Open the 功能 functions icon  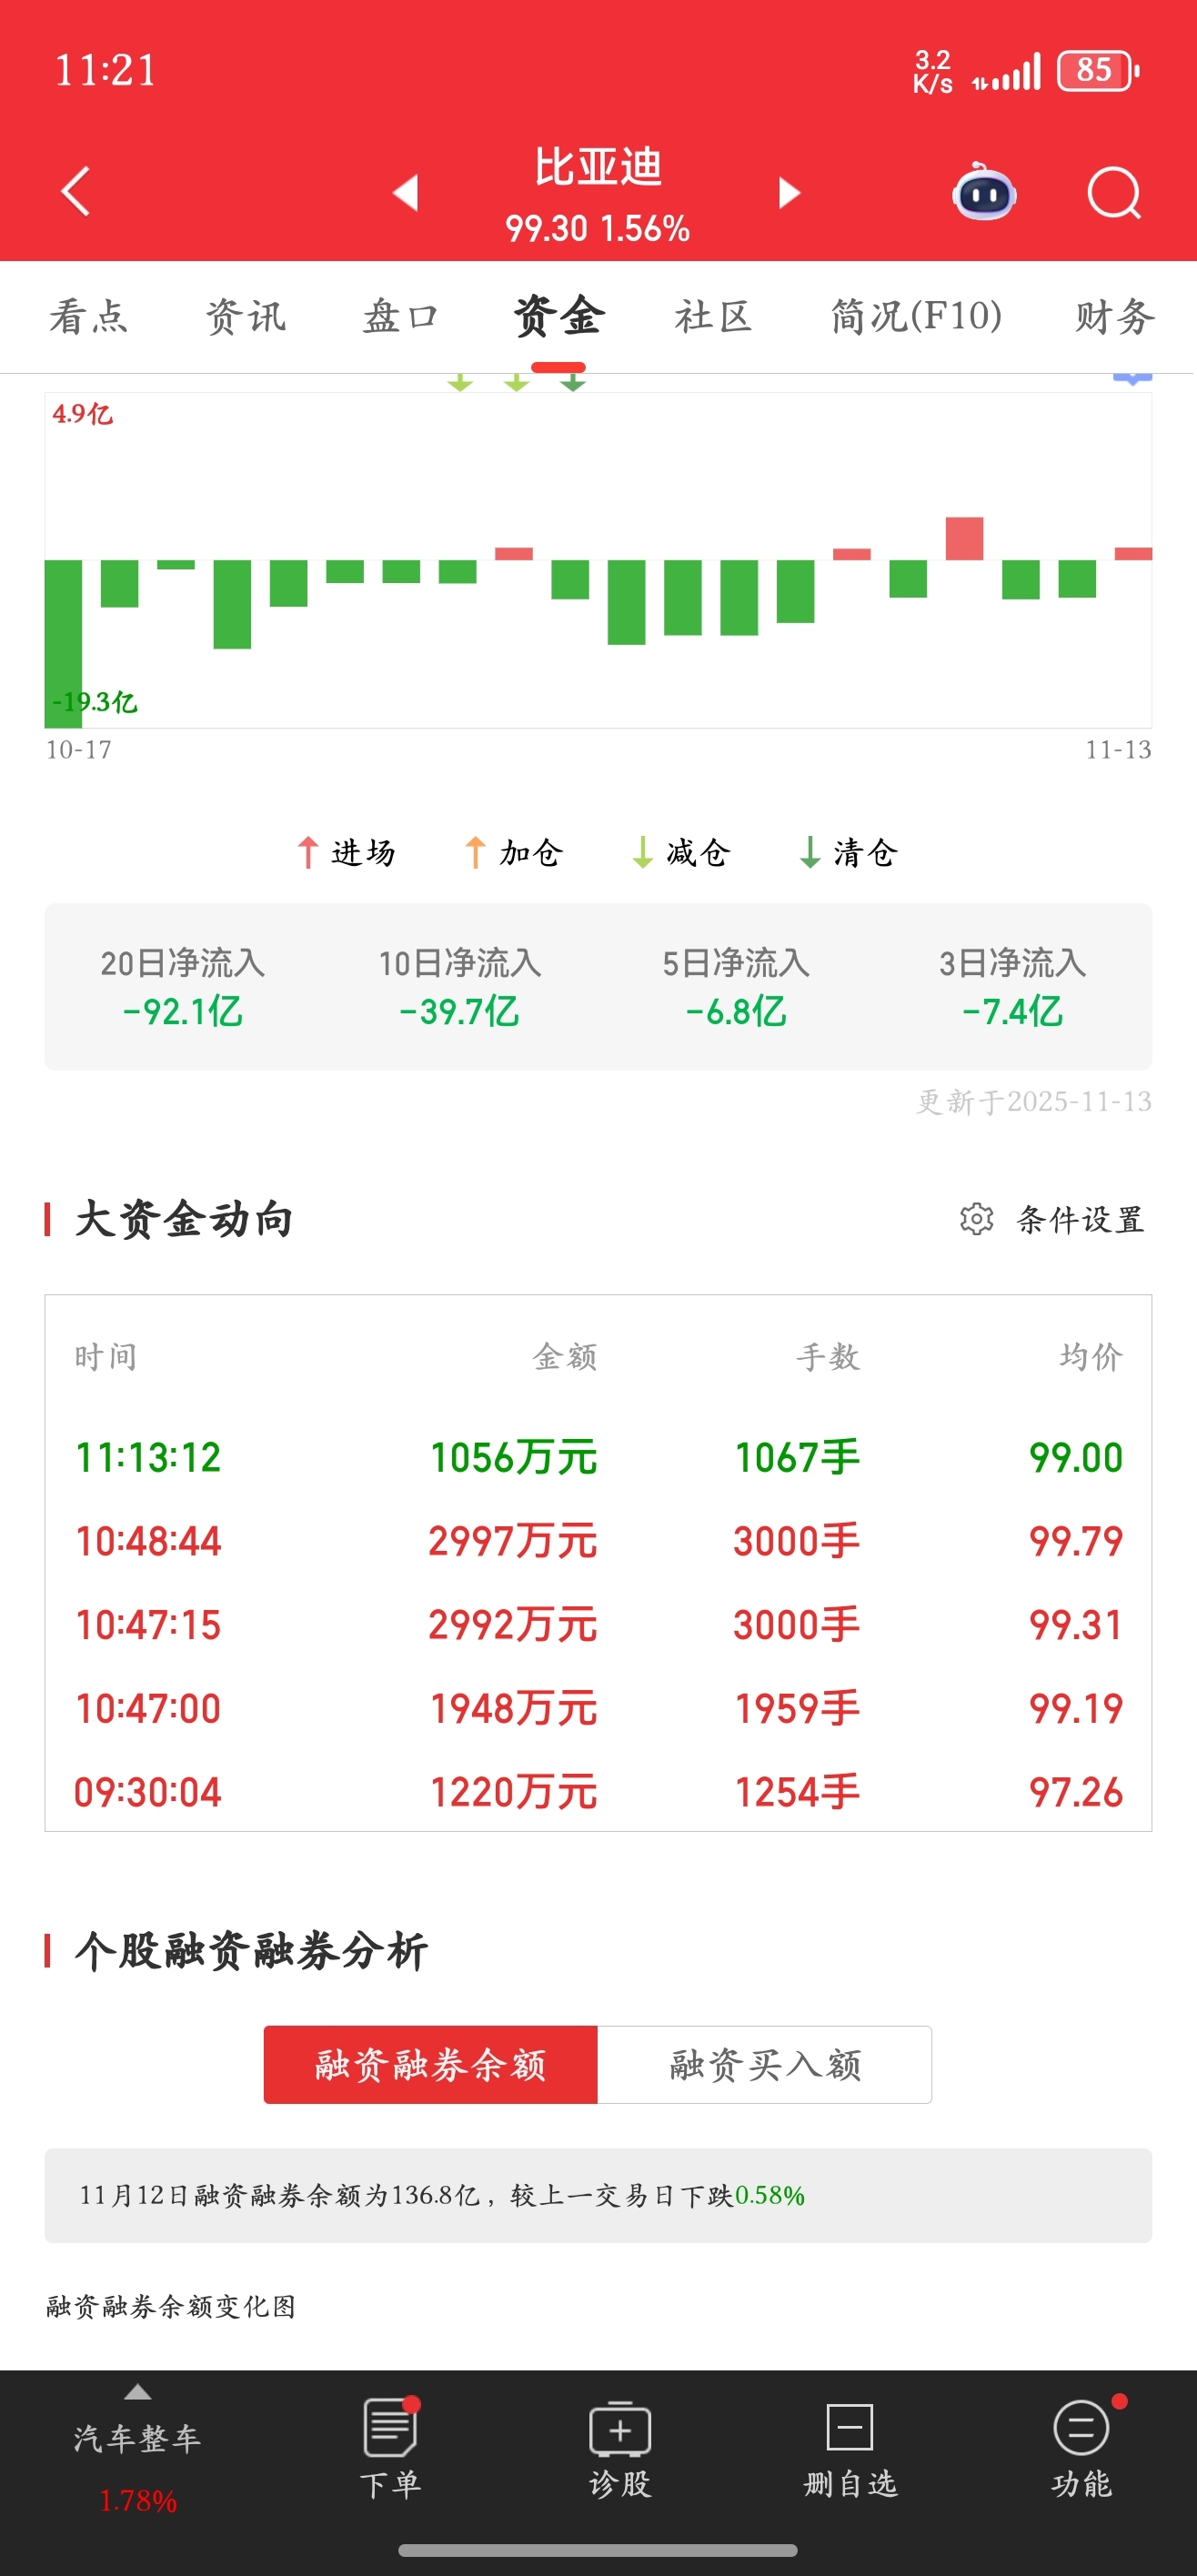[1081, 2427]
